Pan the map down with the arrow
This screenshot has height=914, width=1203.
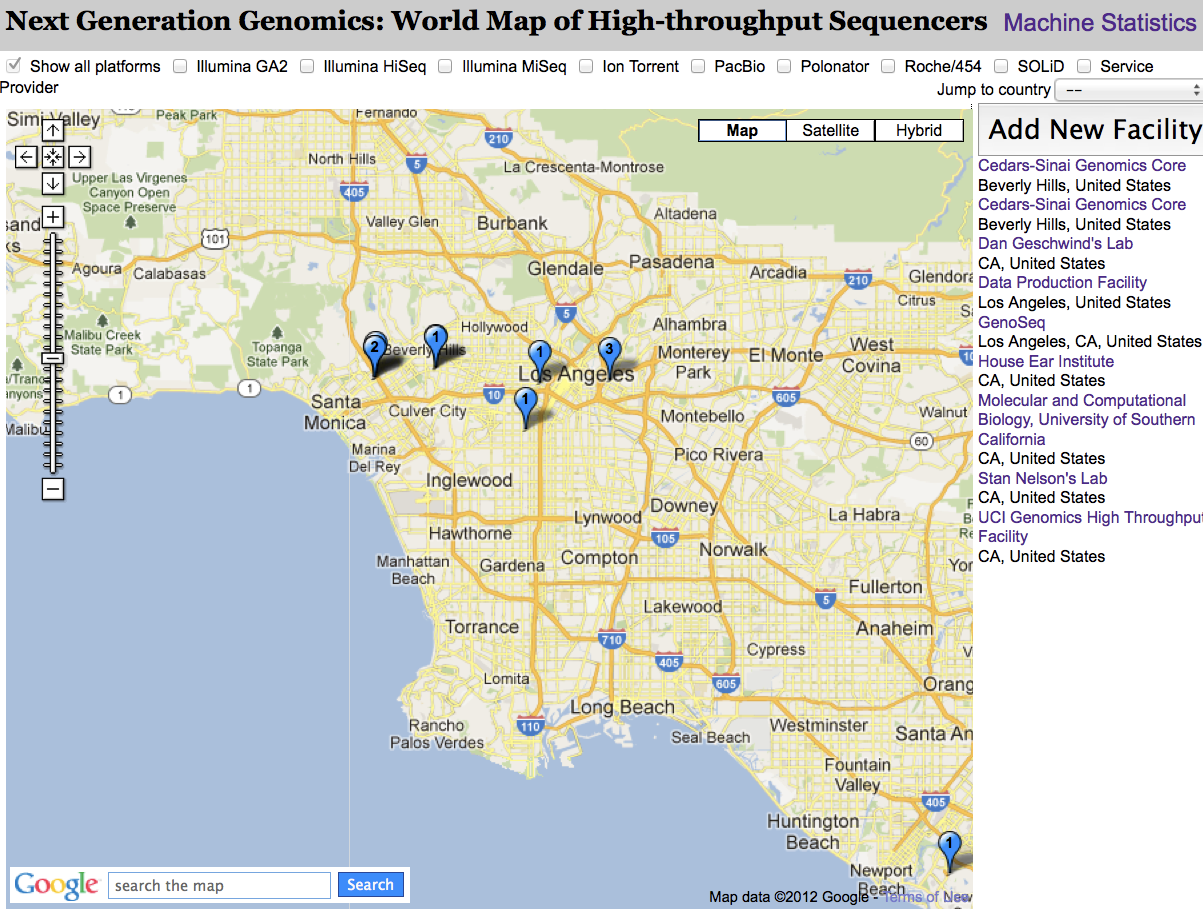coord(53,183)
